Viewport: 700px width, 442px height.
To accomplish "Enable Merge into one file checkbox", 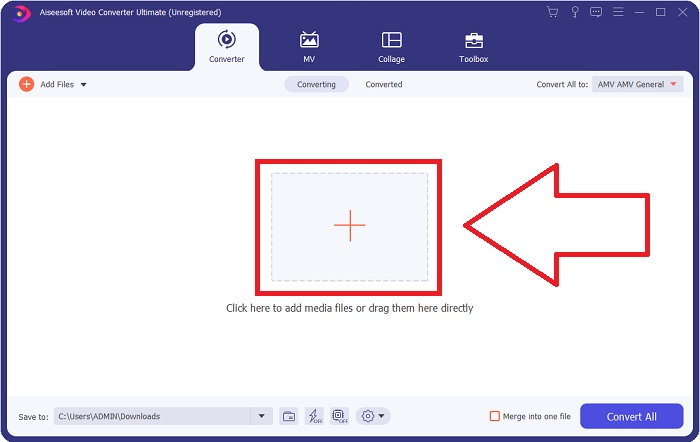I will click(x=495, y=416).
